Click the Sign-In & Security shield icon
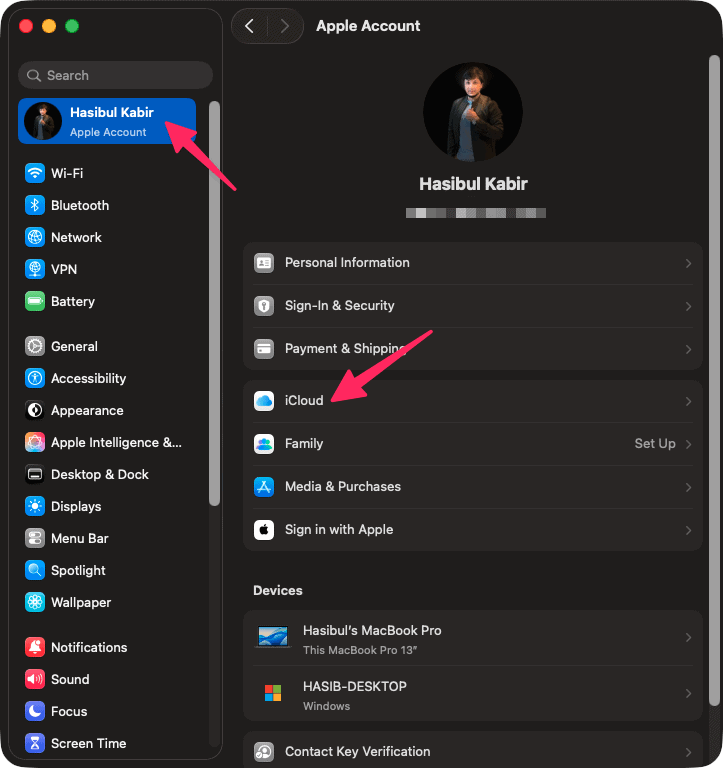 (264, 306)
